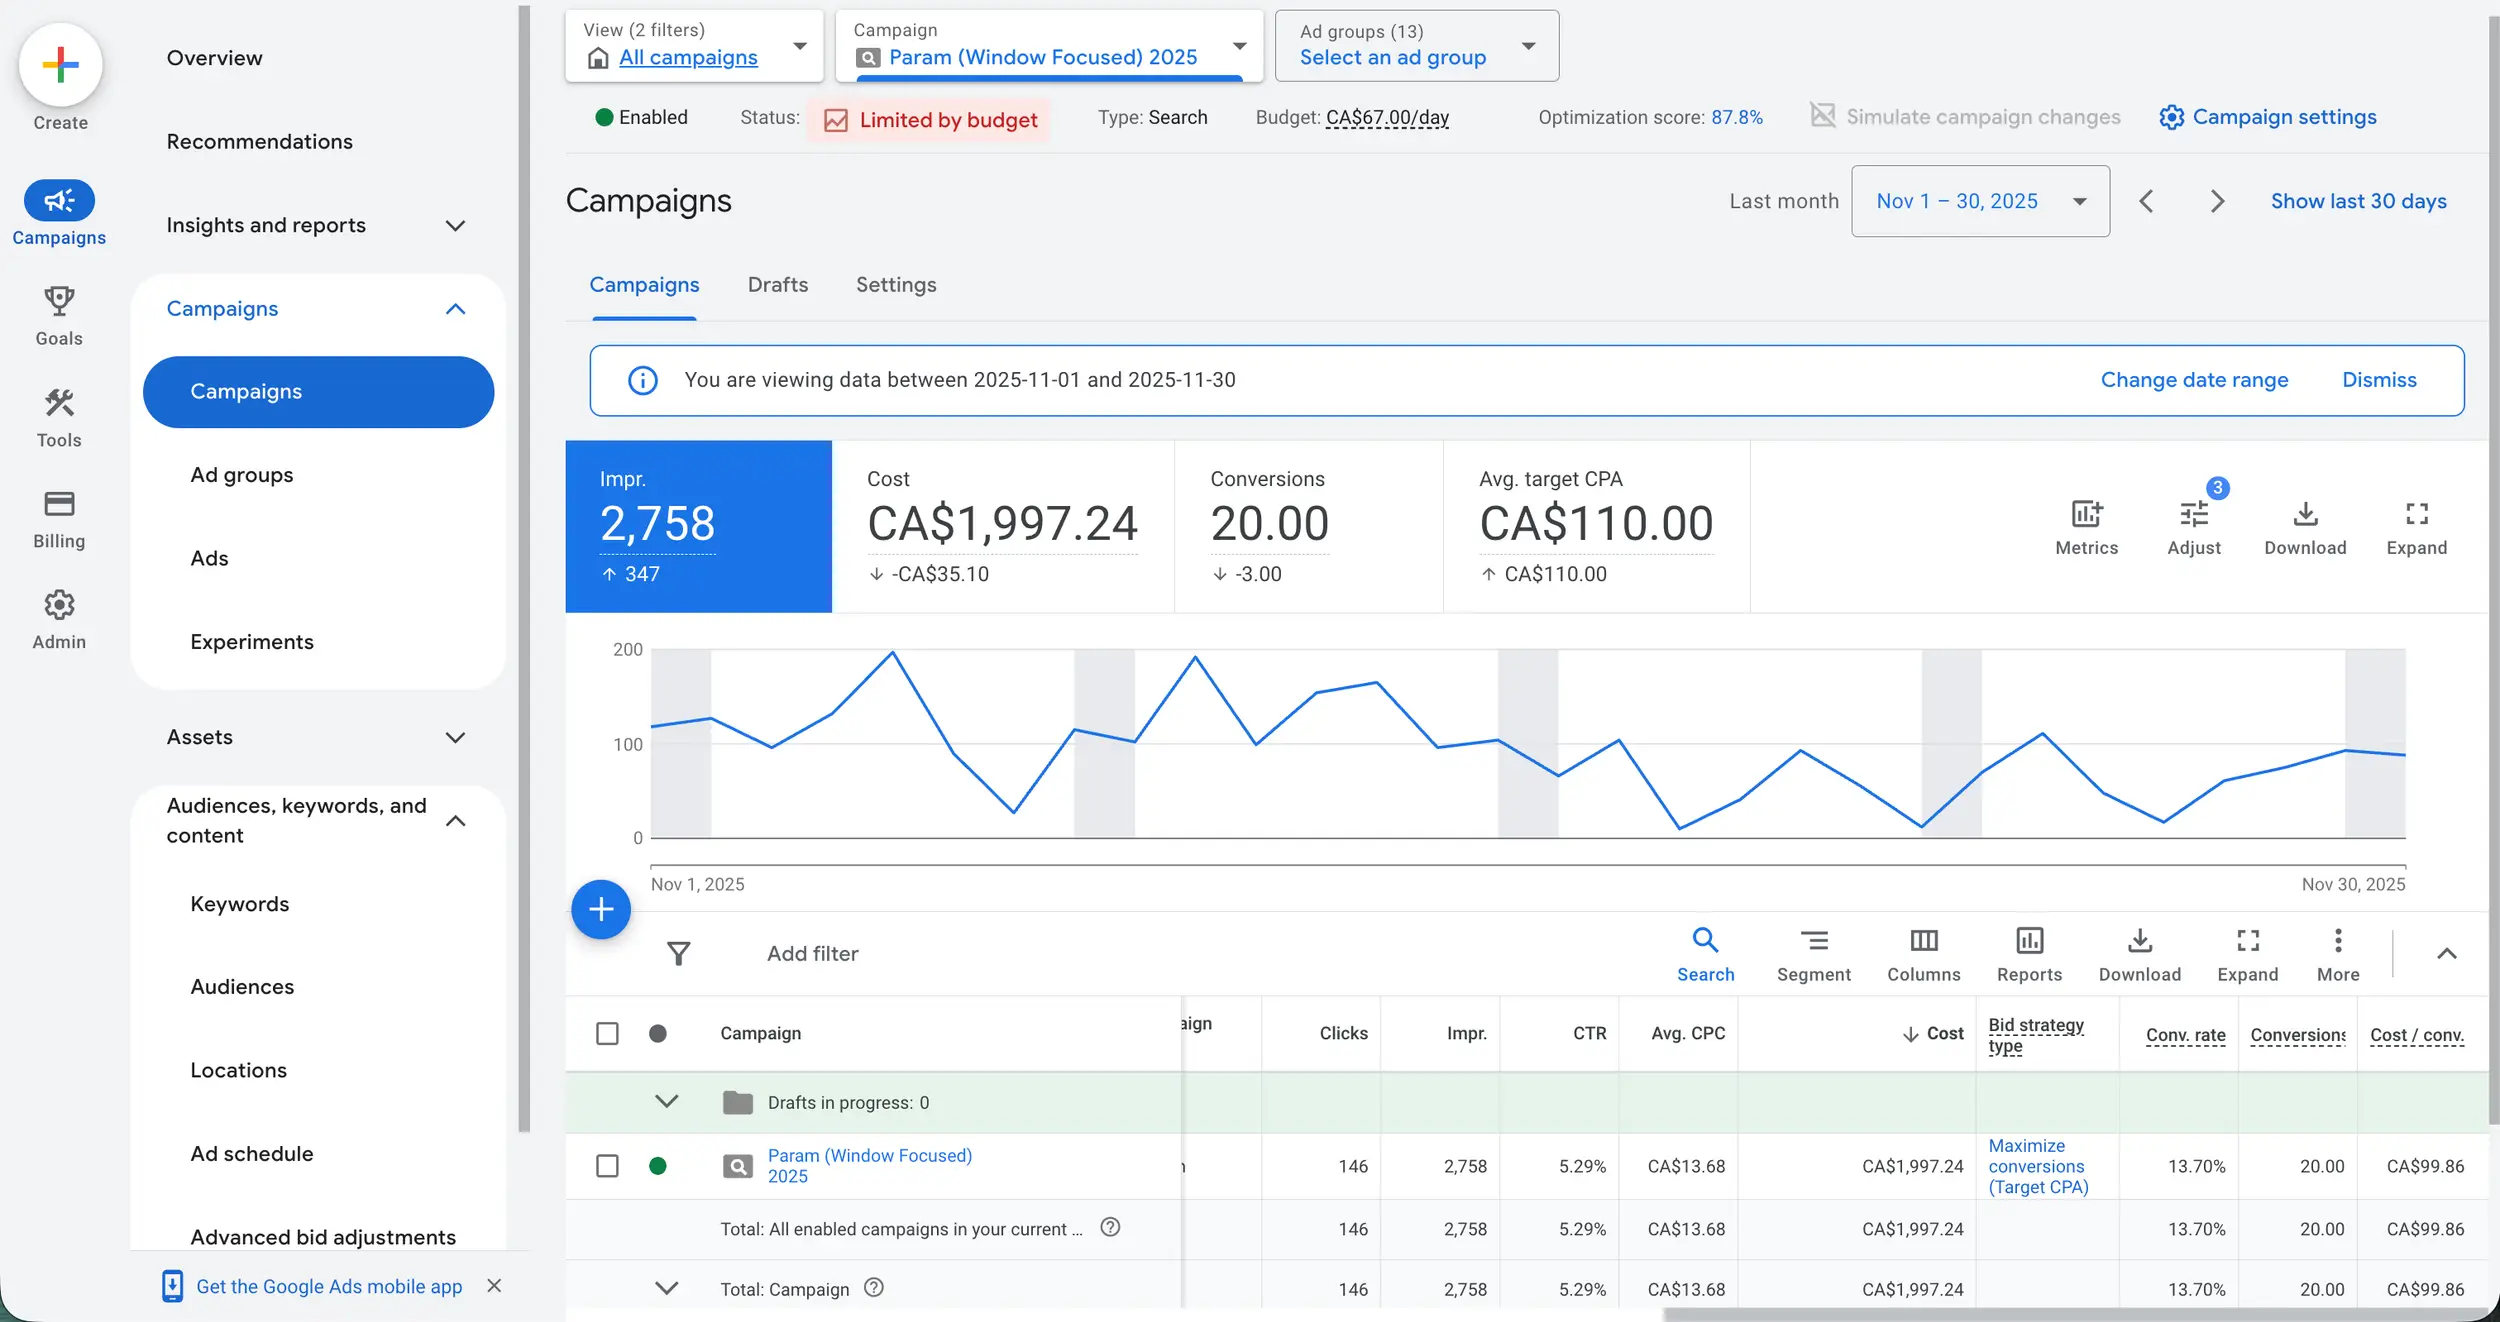Click the Columns icon in table toolbar
Image resolution: width=2500 pixels, height=1322 pixels.
click(1923, 941)
